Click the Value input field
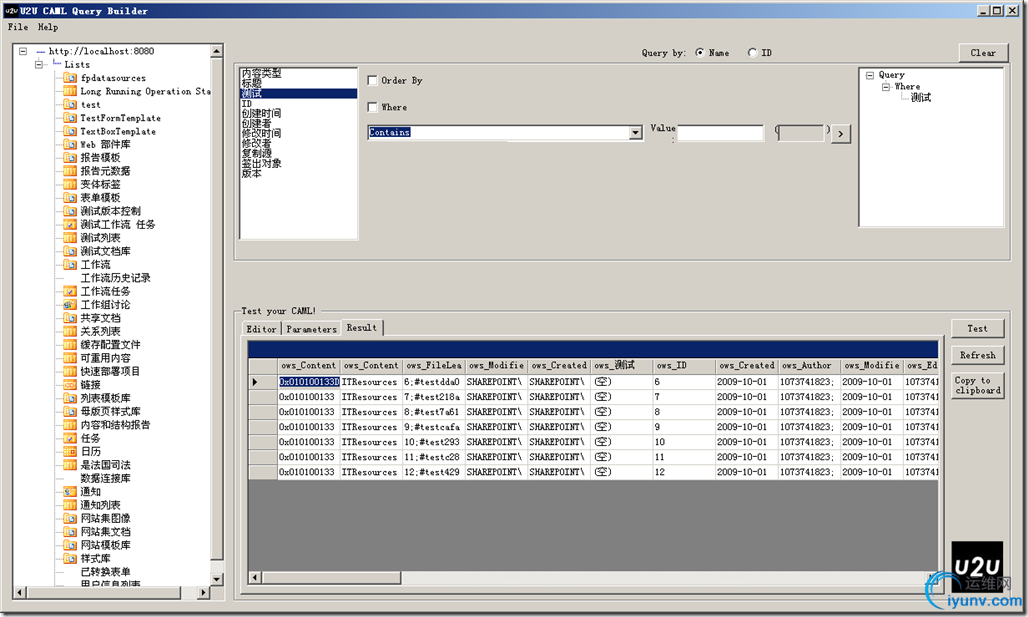 click(x=721, y=133)
